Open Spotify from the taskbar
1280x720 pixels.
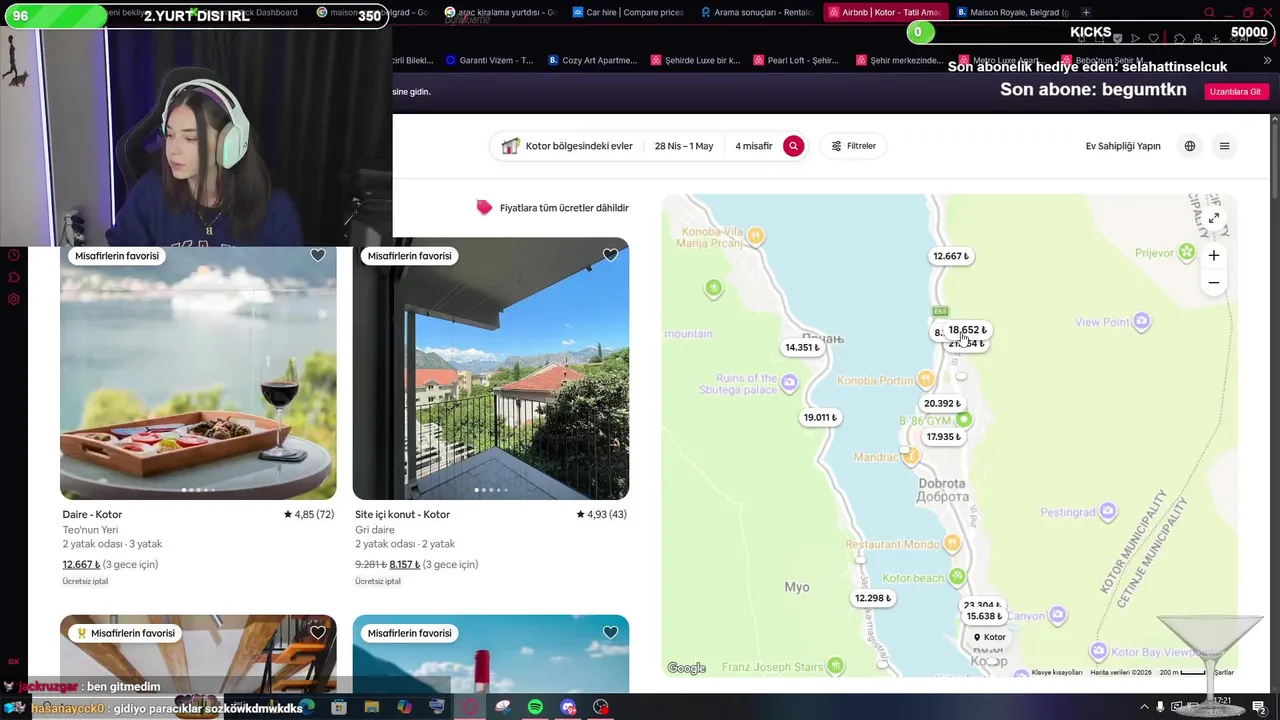point(535,707)
